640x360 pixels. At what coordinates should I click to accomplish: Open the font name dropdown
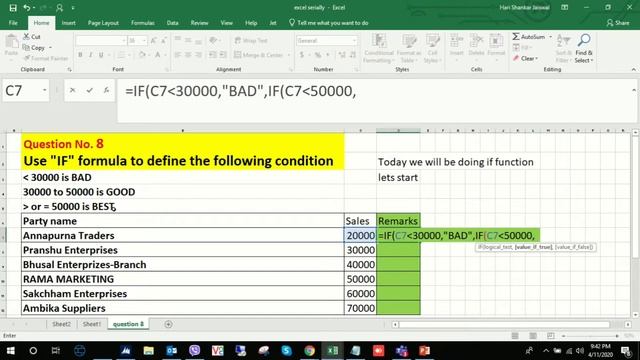(x=123, y=41)
